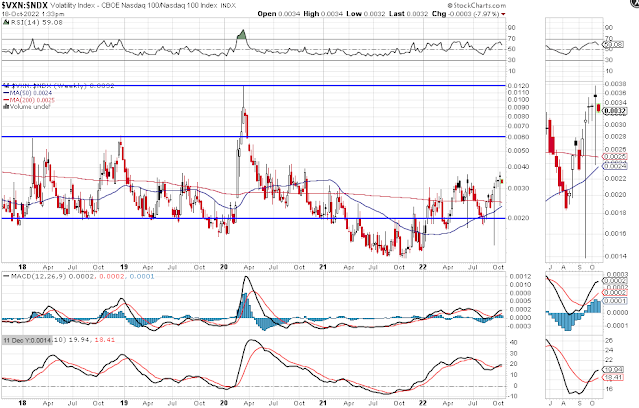This screenshot has width=639, height=408.
Task: Click the 0.0016 label on zoomed panel axis
Action: click(x=615, y=234)
